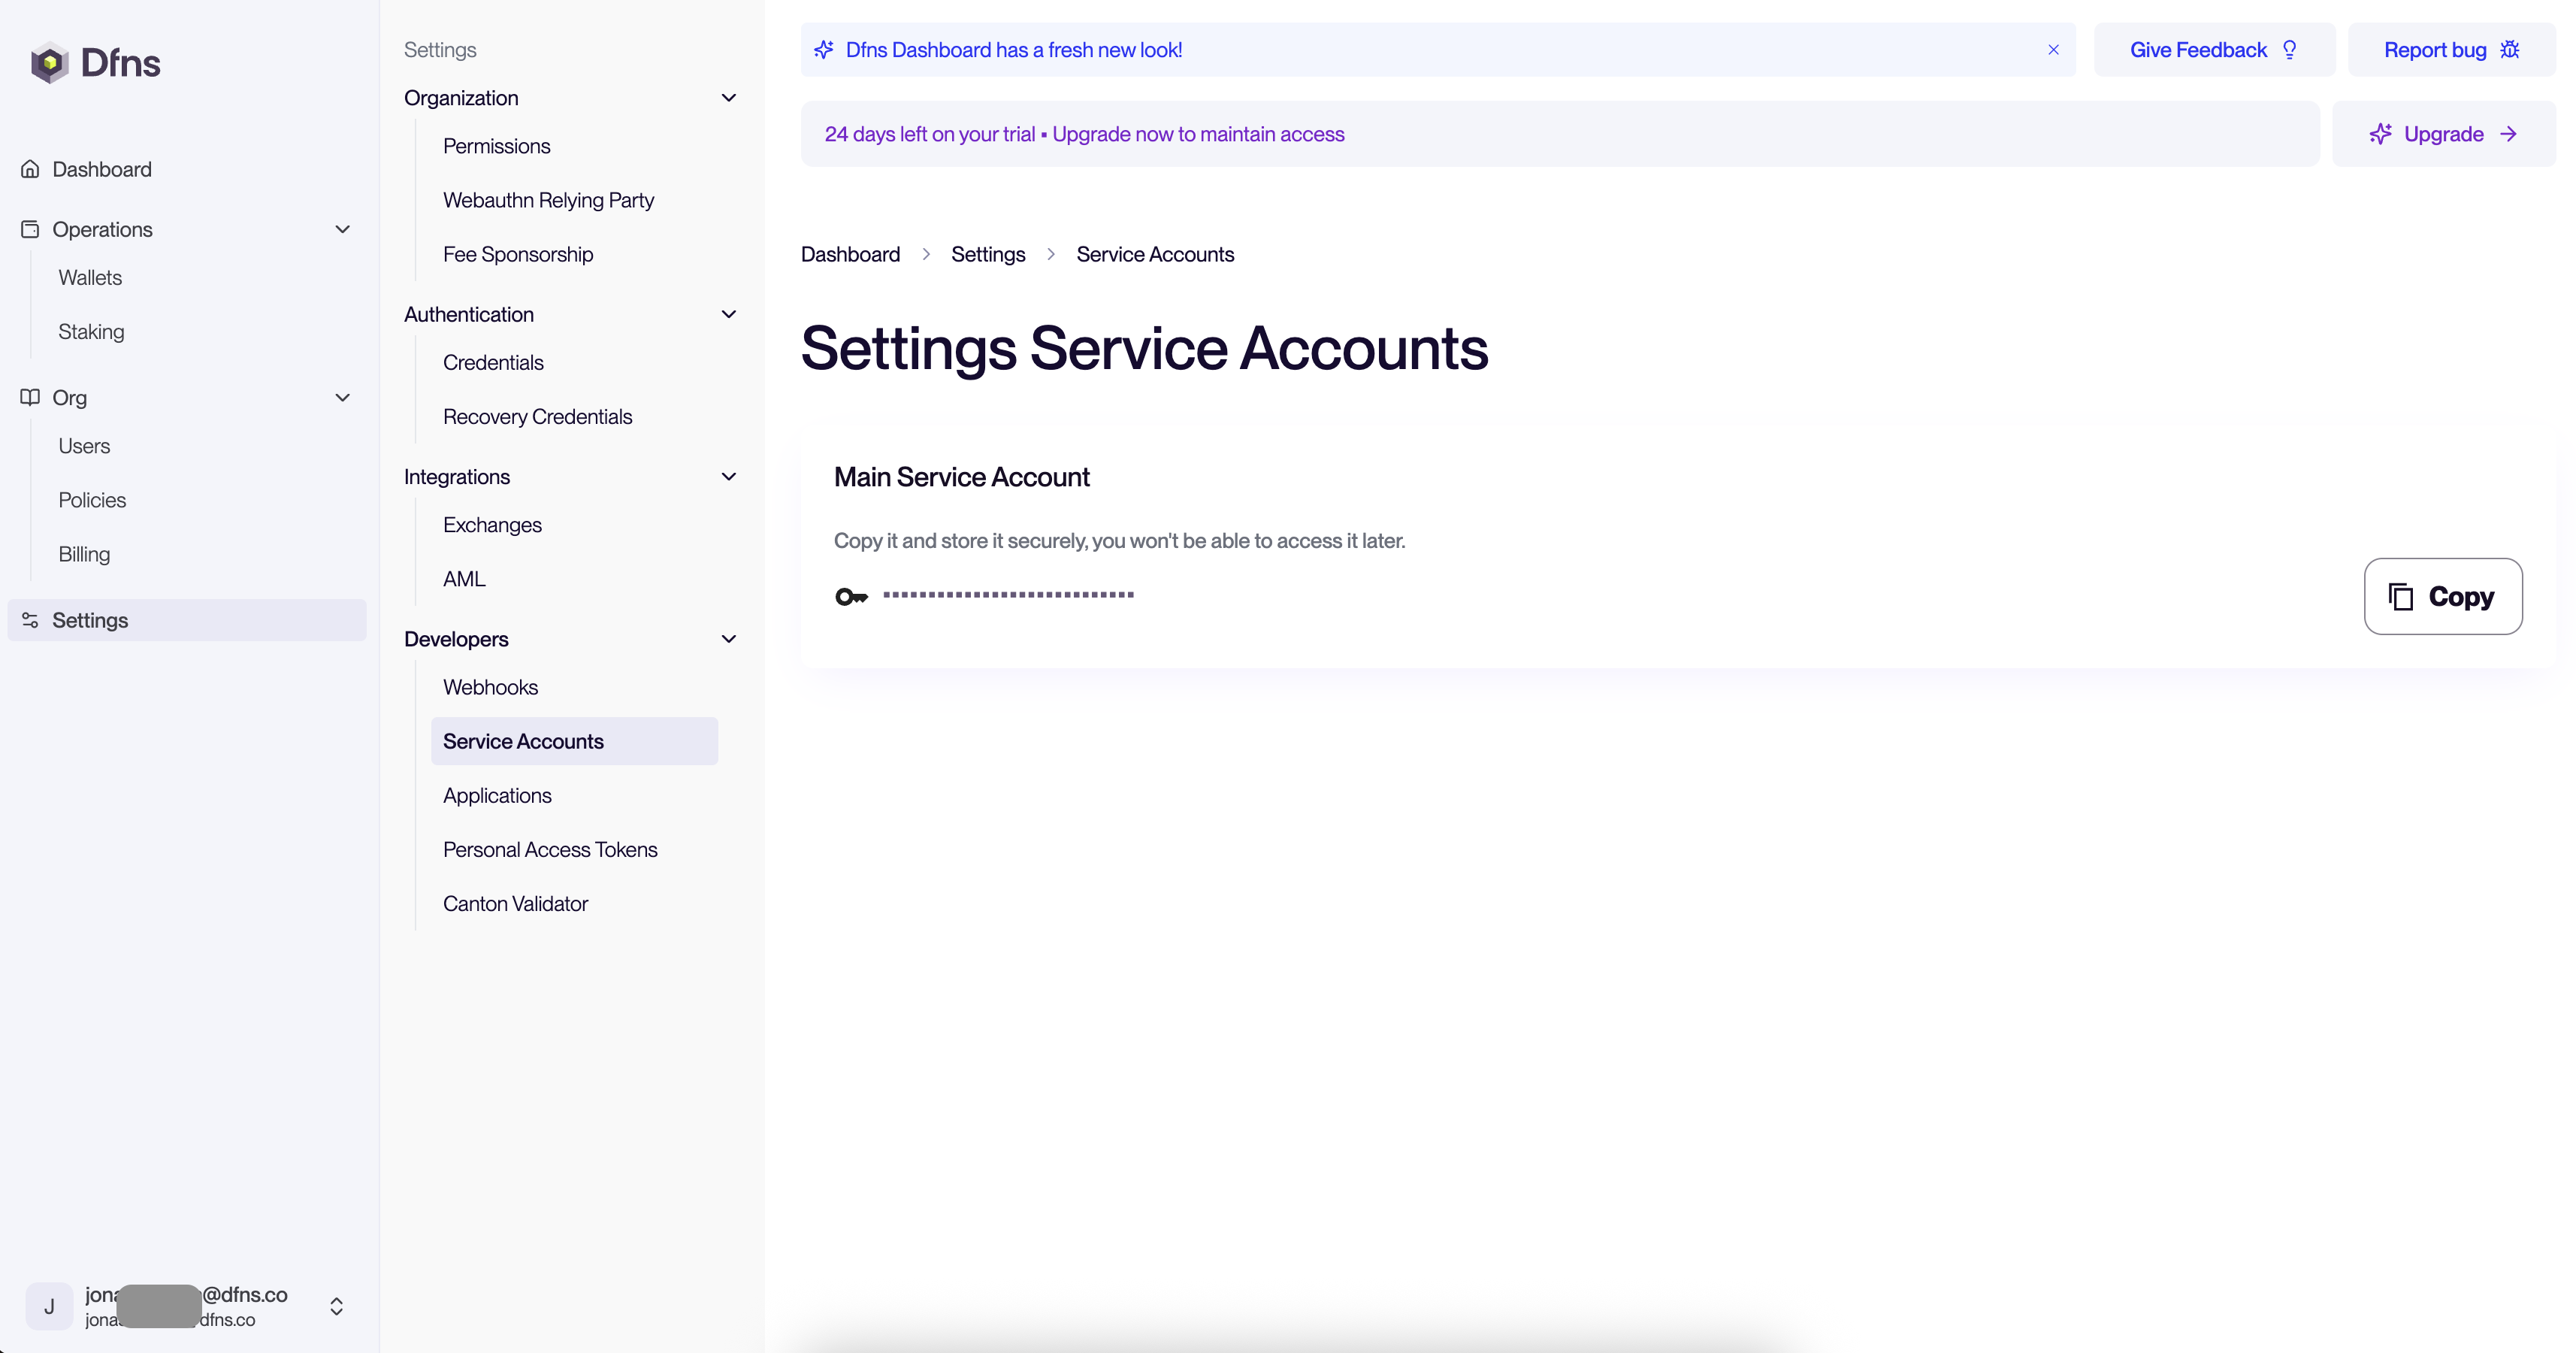Click the Org book icon

coord(30,397)
